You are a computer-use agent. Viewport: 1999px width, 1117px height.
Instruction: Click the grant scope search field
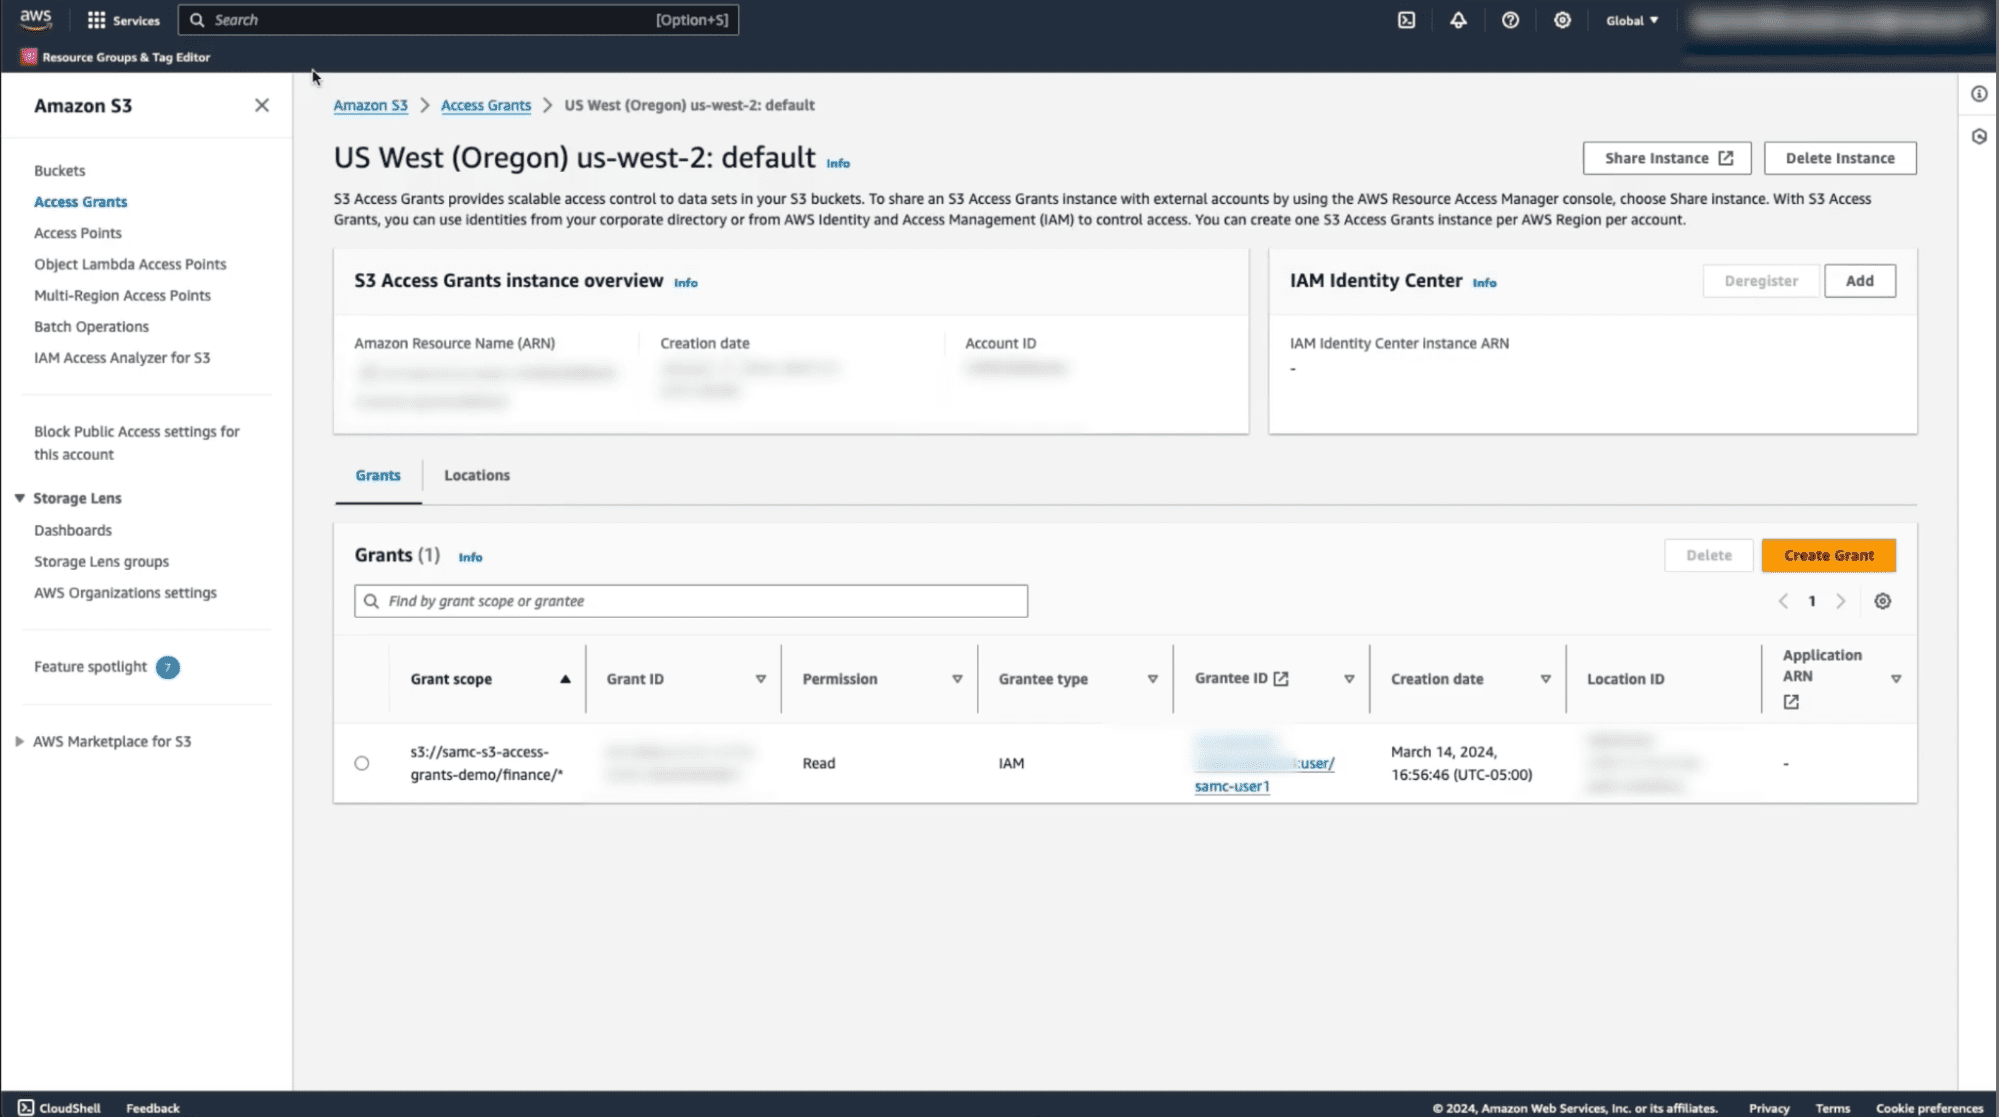click(690, 600)
